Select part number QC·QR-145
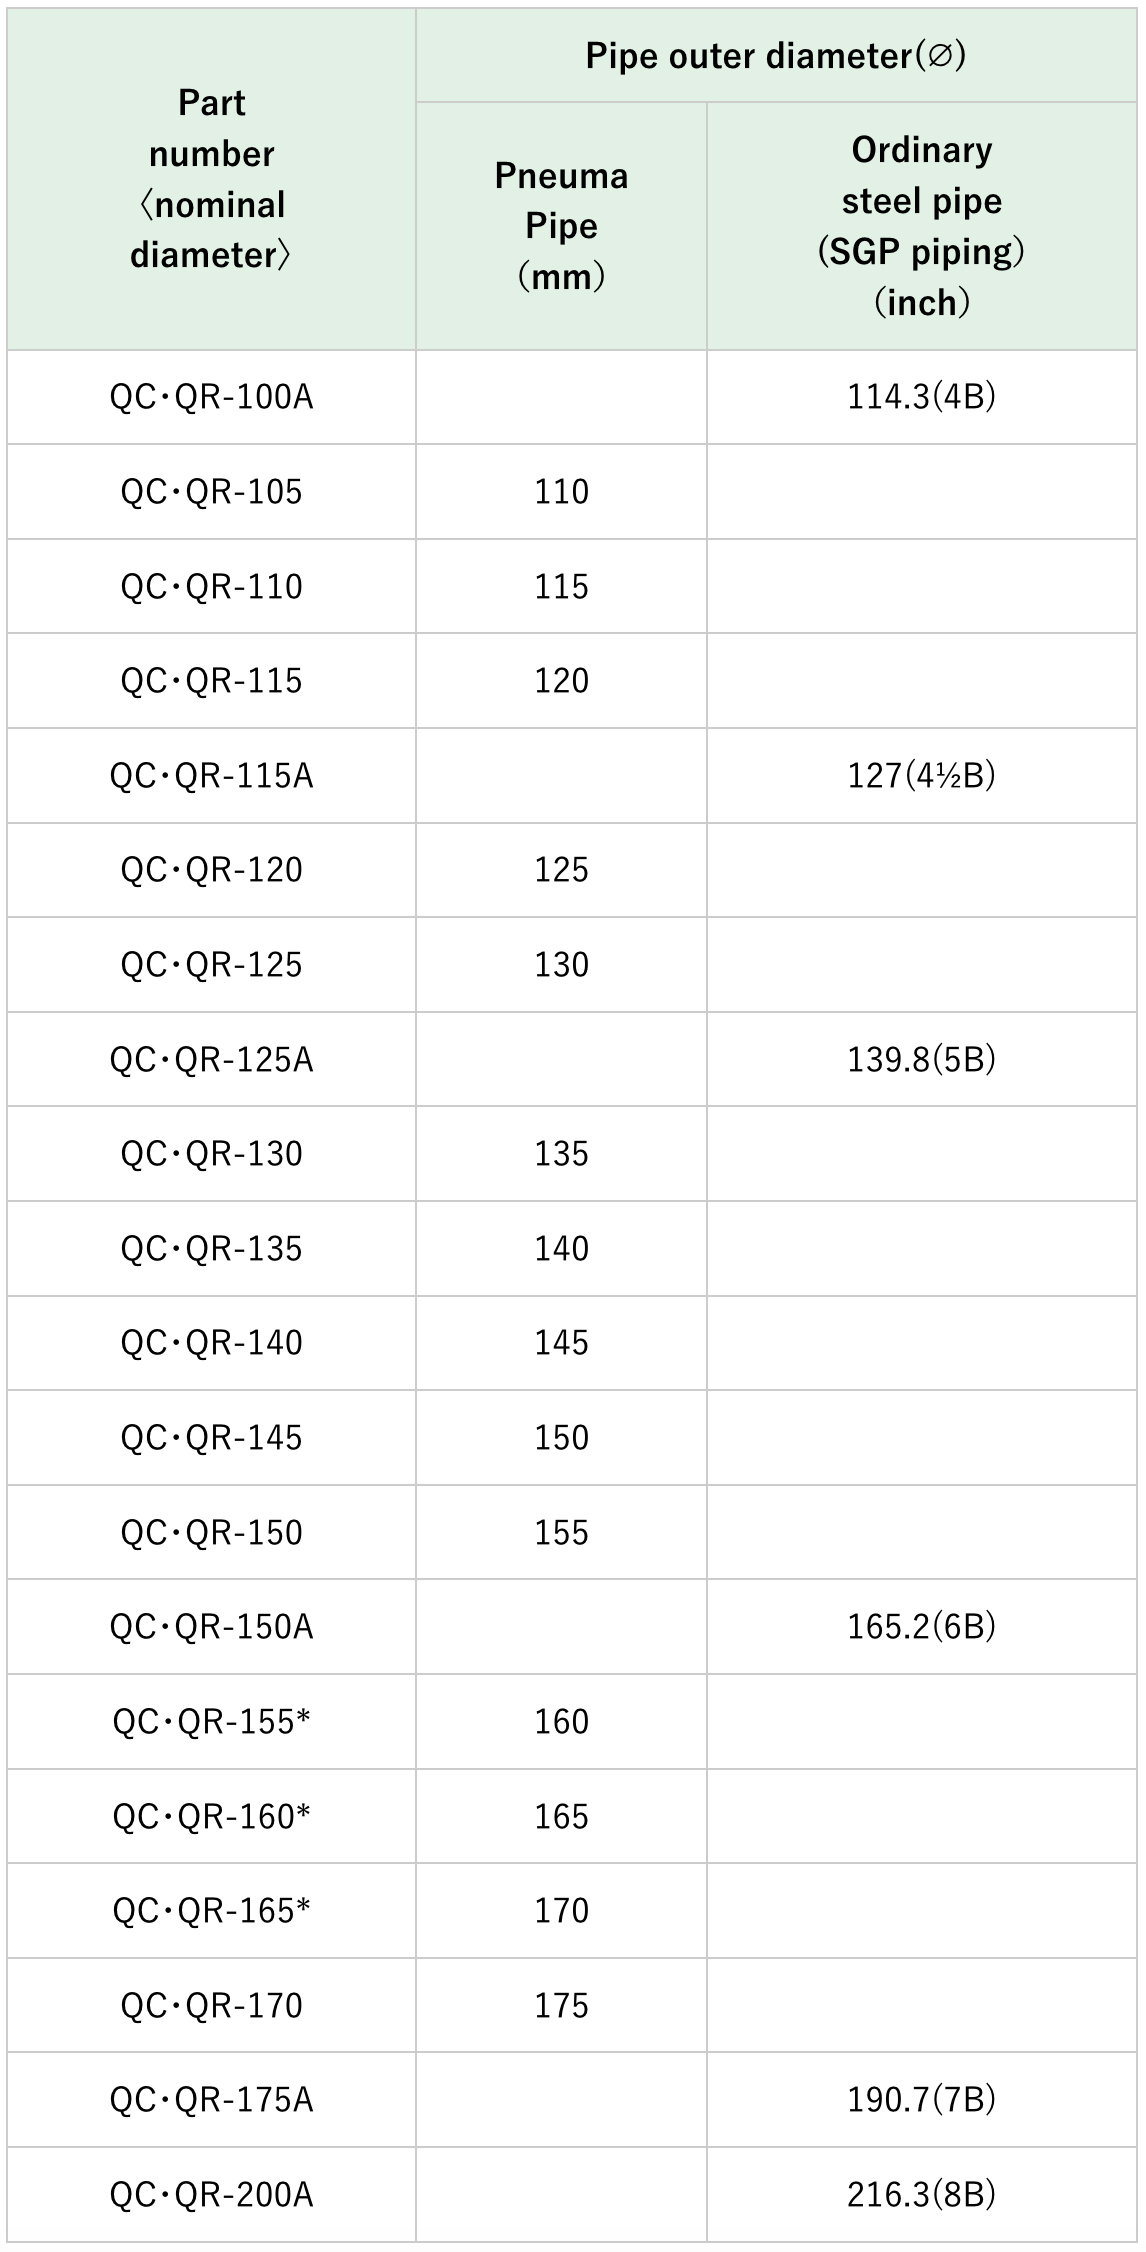Viewport: 1146px width, 2252px height. click(x=211, y=1438)
